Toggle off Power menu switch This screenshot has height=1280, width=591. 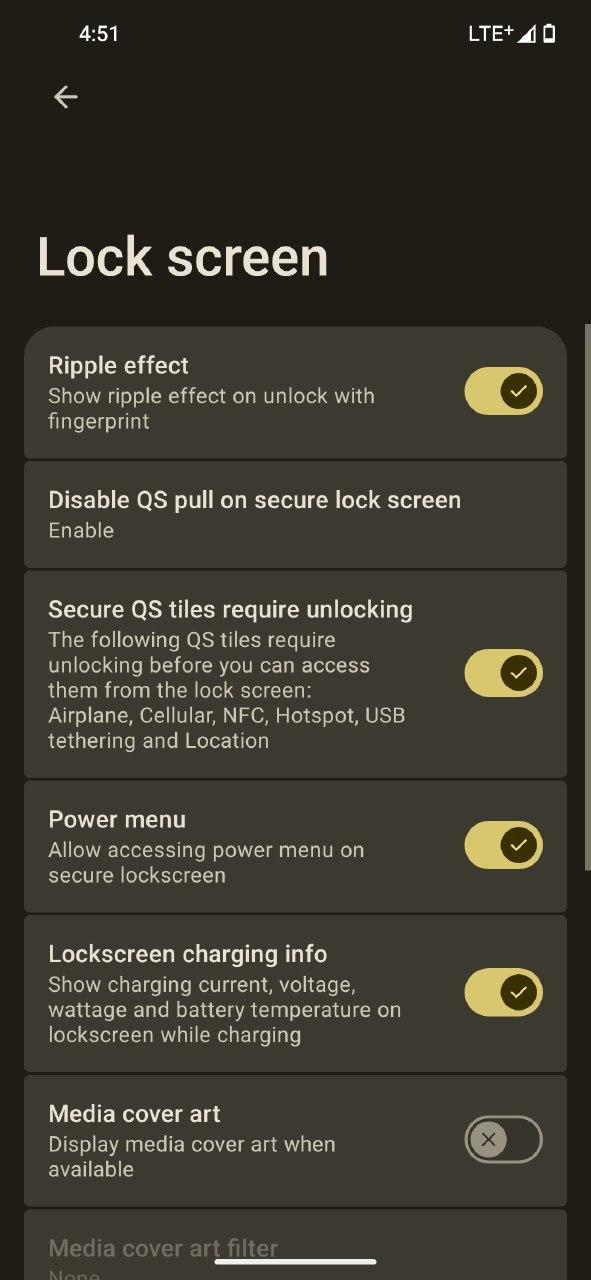point(503,845)
